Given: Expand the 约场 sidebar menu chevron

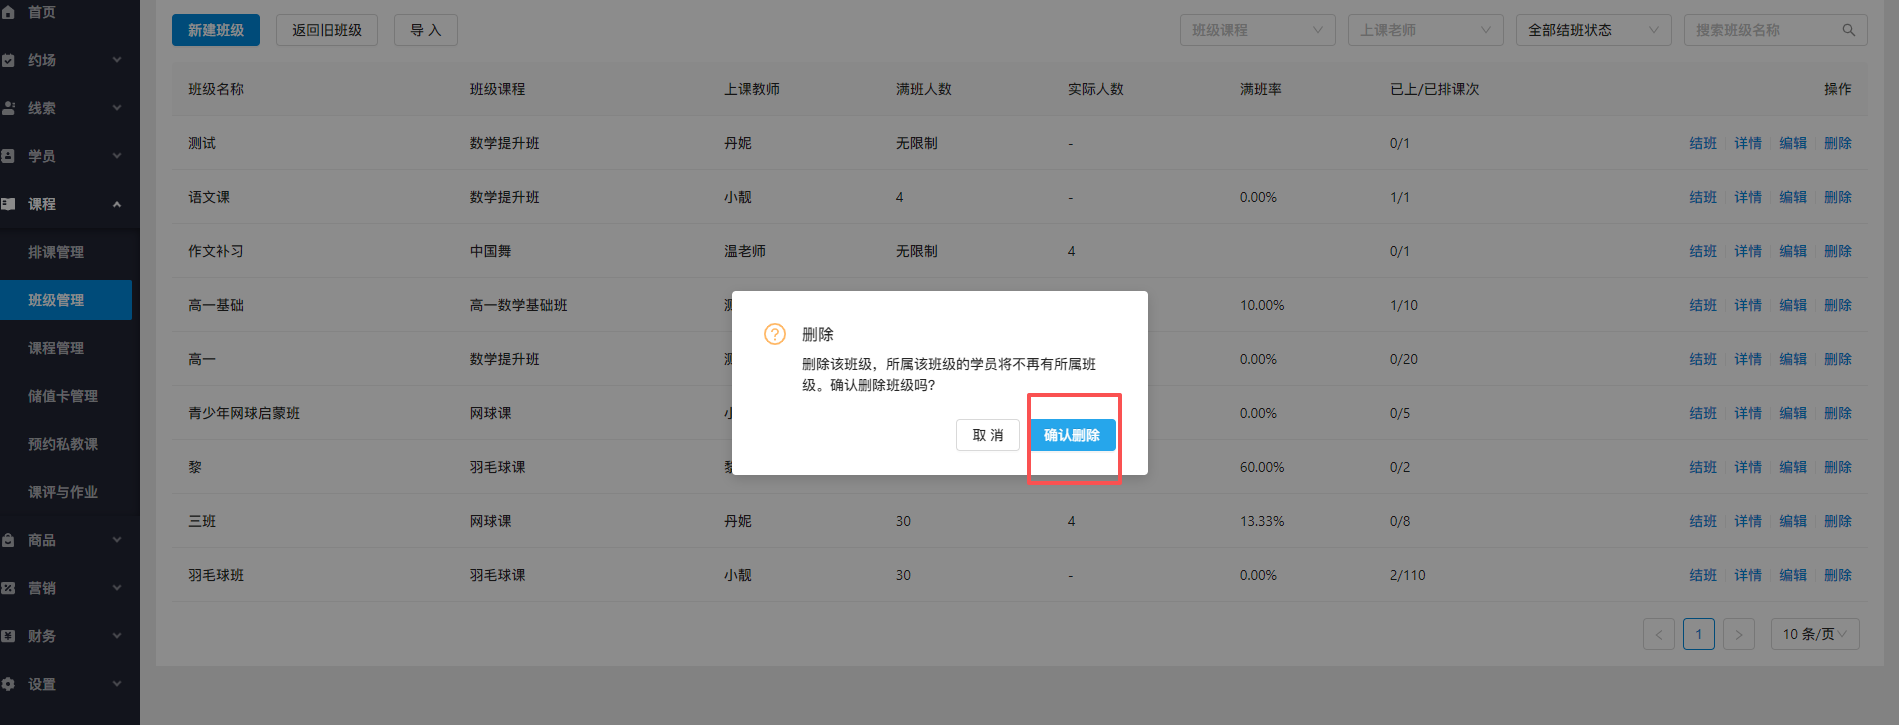Looking at the screenshot, I should point(117,60).
